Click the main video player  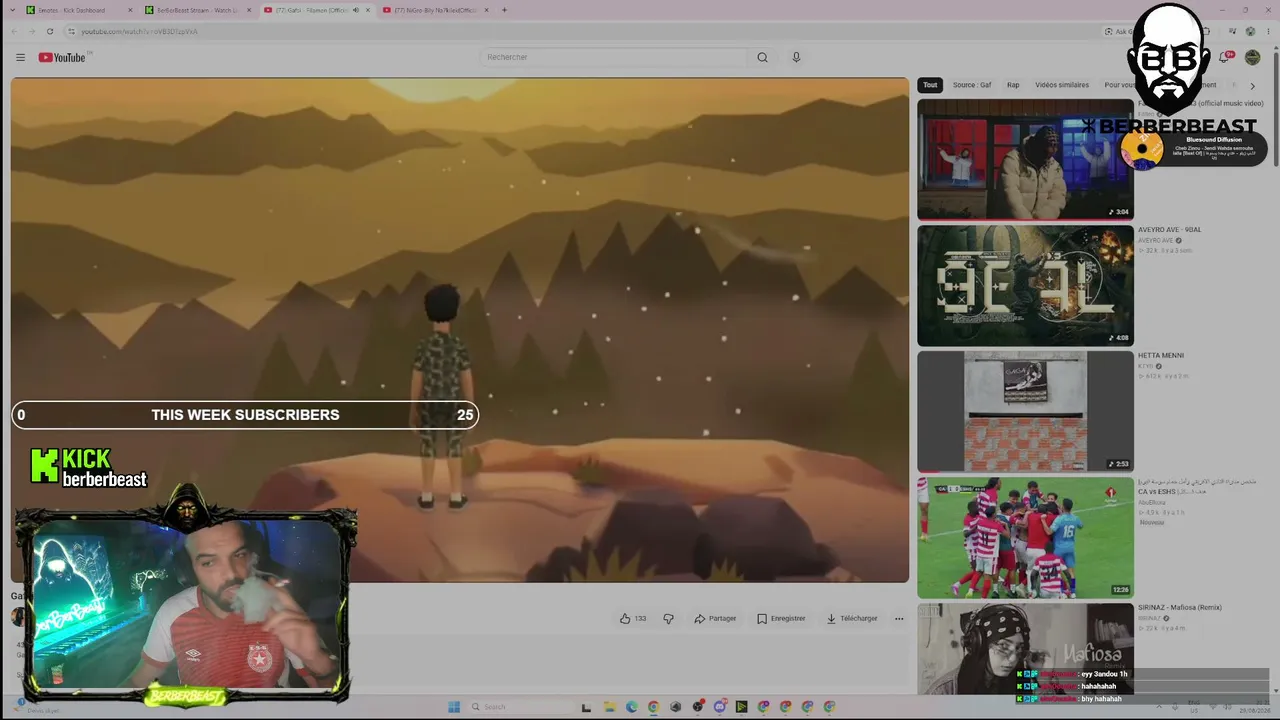pyautogui.click(x=460, y=330)
